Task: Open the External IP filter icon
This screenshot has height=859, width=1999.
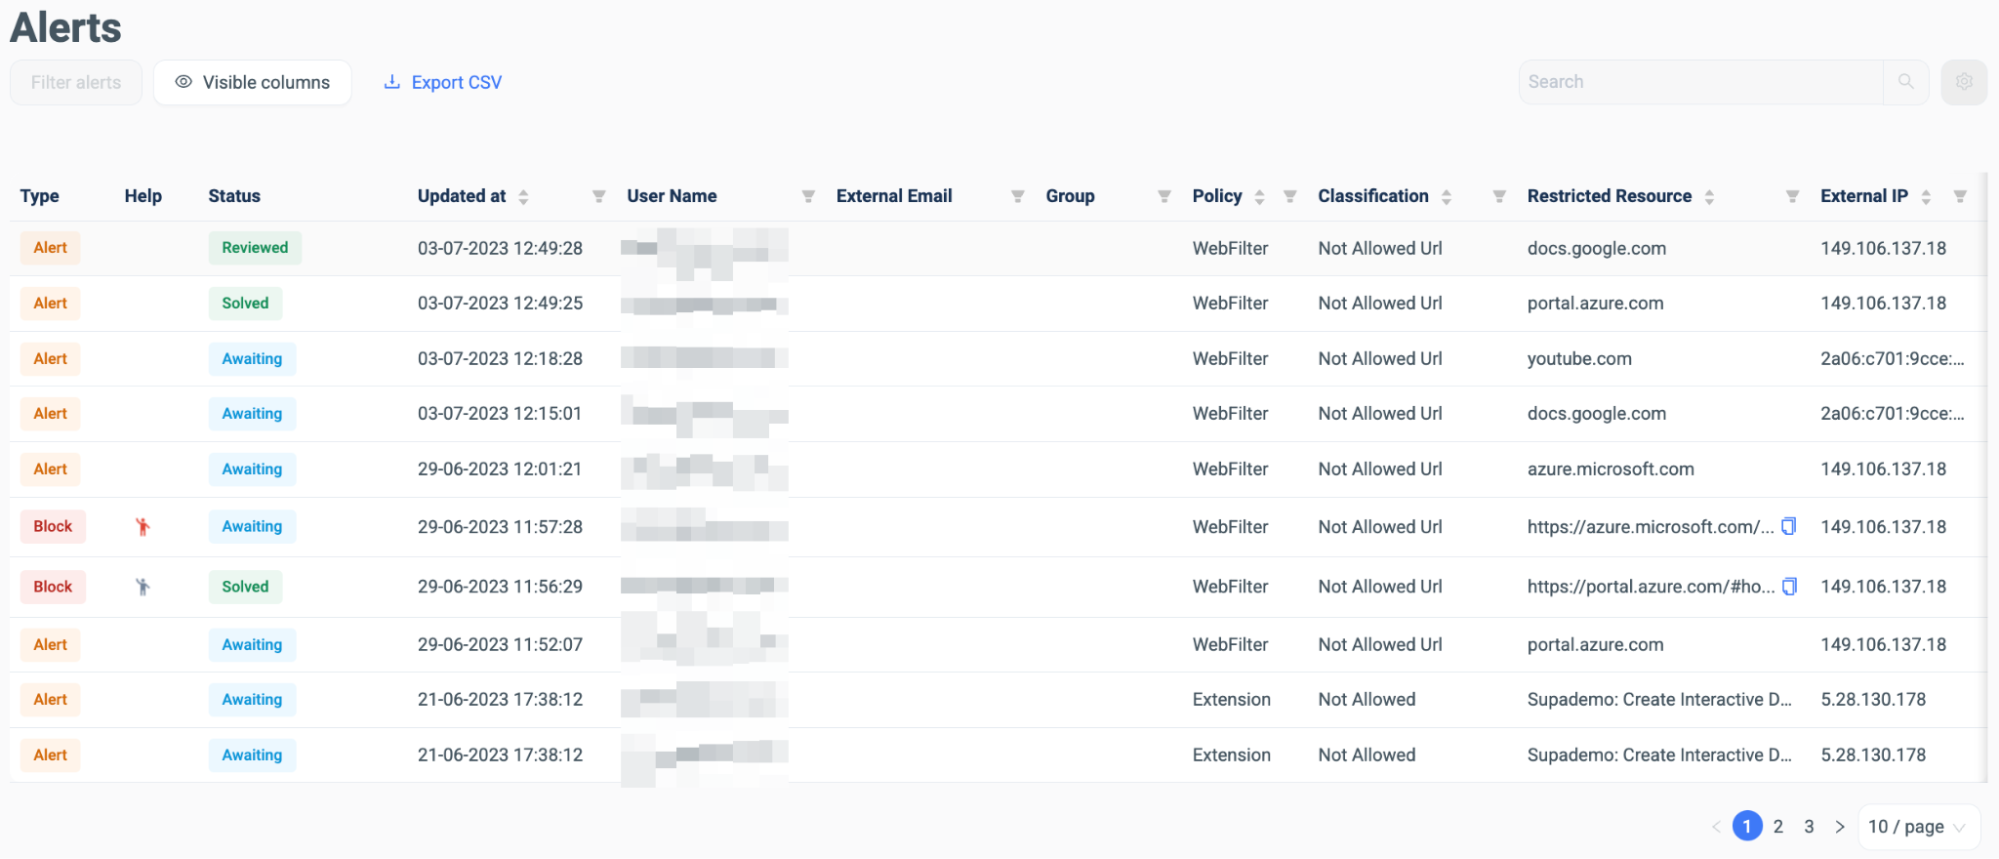Action: [x=1960, y=196]
